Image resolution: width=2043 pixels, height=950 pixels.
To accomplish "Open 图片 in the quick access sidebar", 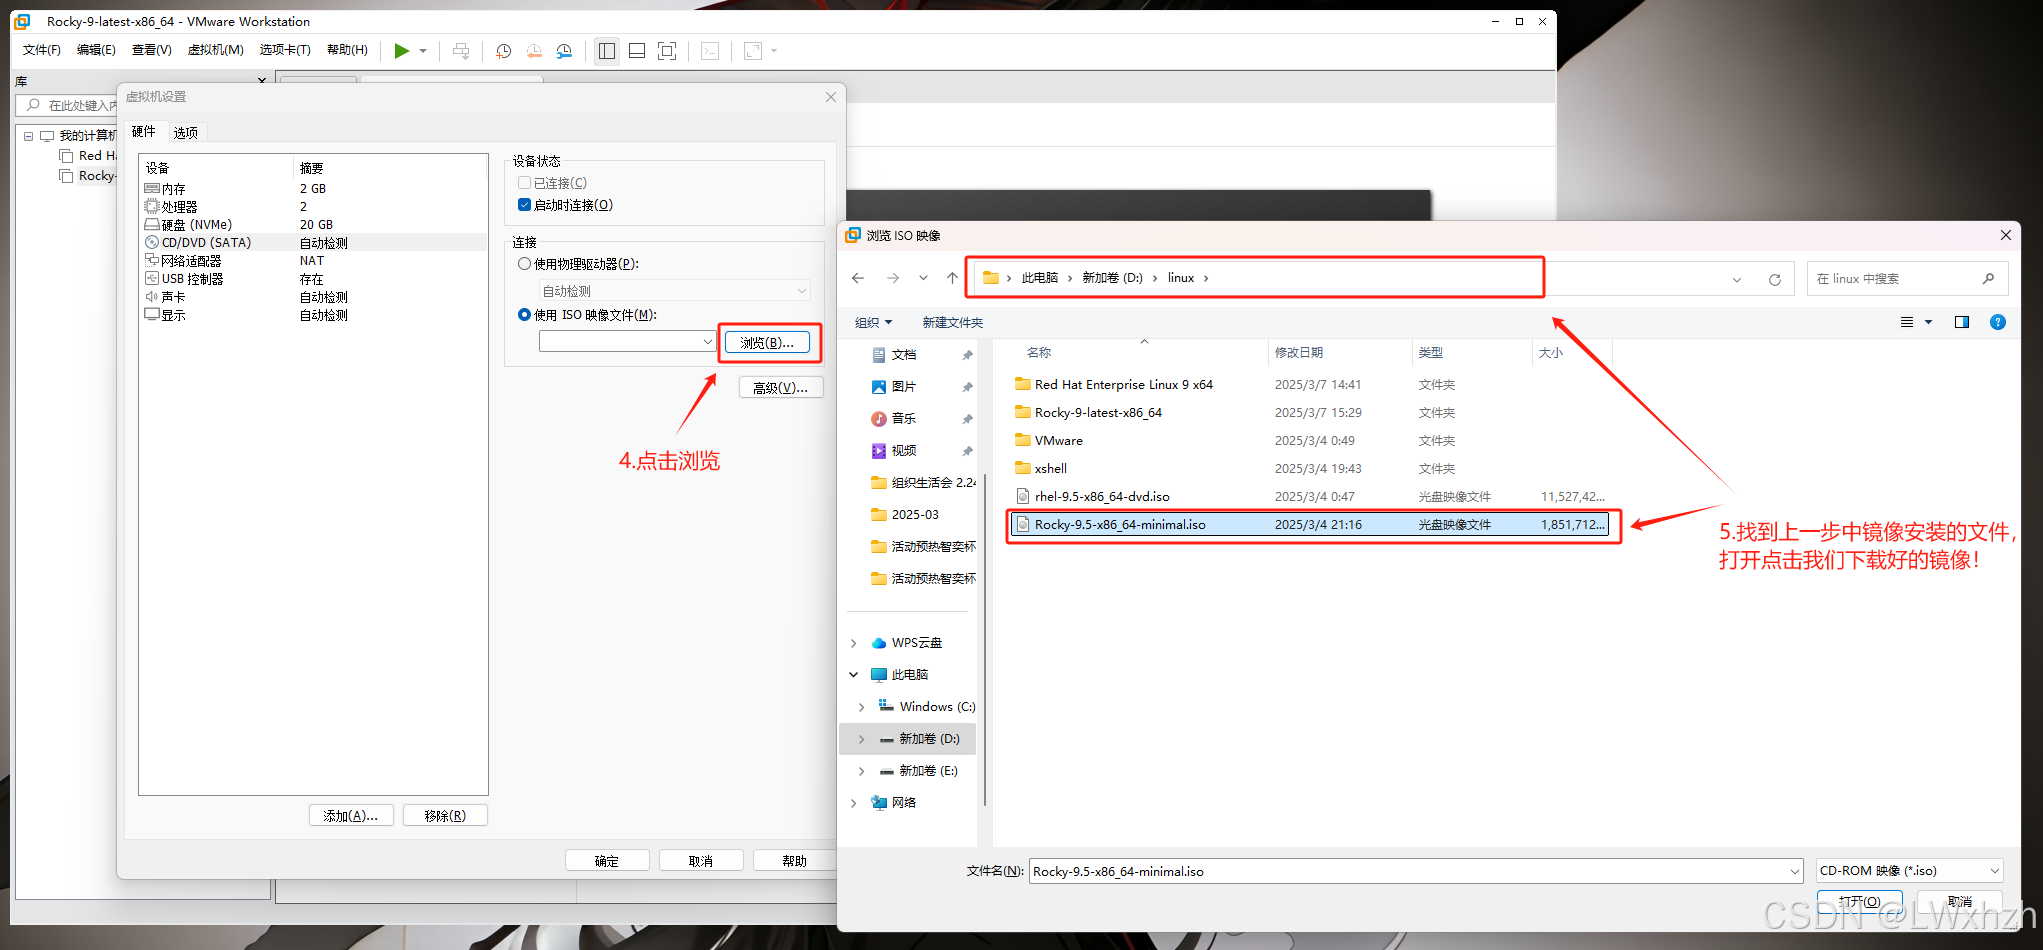I will (904, 387).
